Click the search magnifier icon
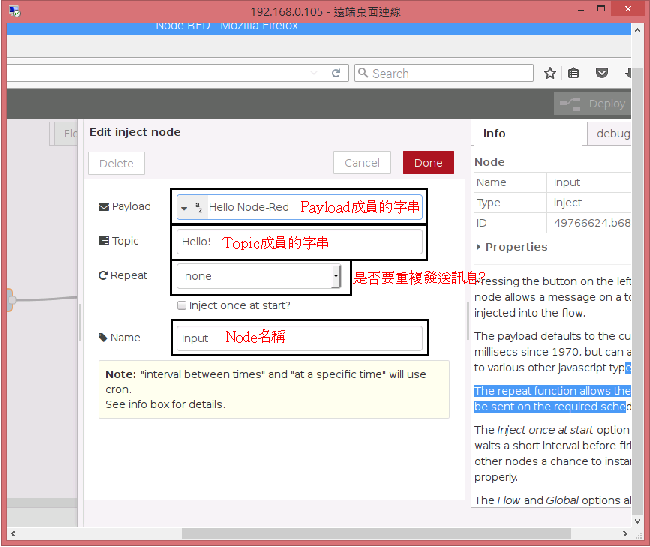650x547 pixels. coord(363,73)
